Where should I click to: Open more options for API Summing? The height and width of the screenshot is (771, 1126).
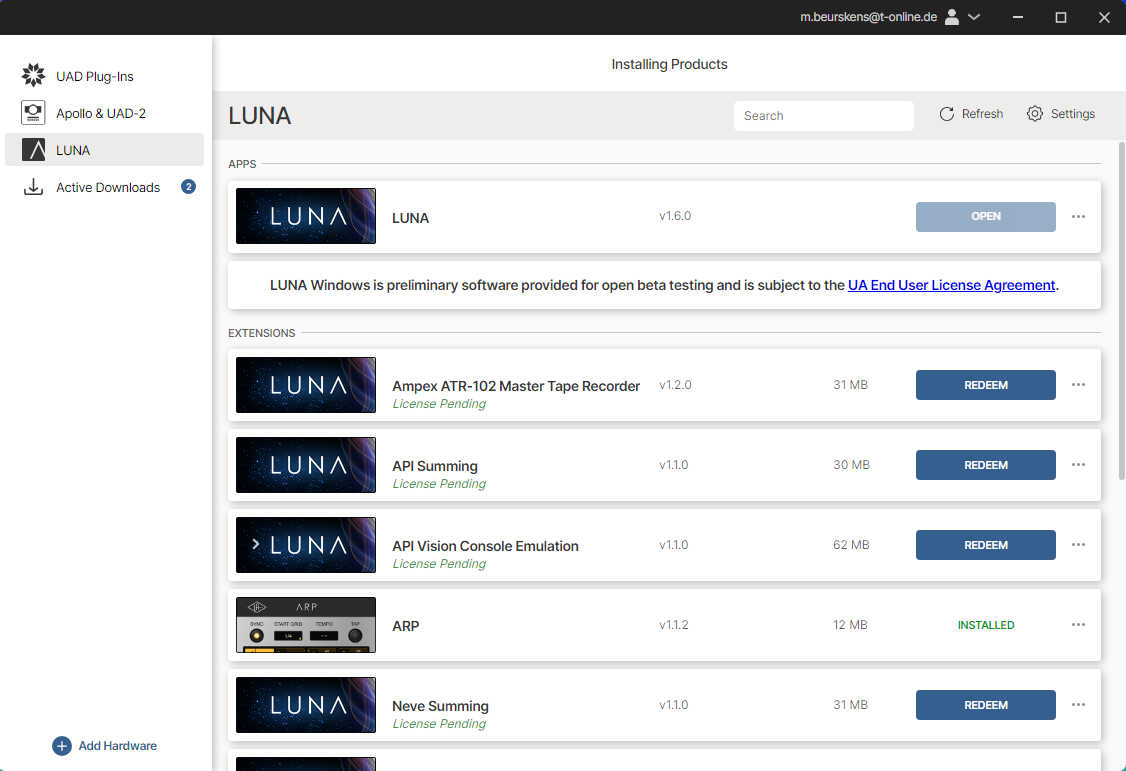pyautogui.click(x=1078, y=464)
